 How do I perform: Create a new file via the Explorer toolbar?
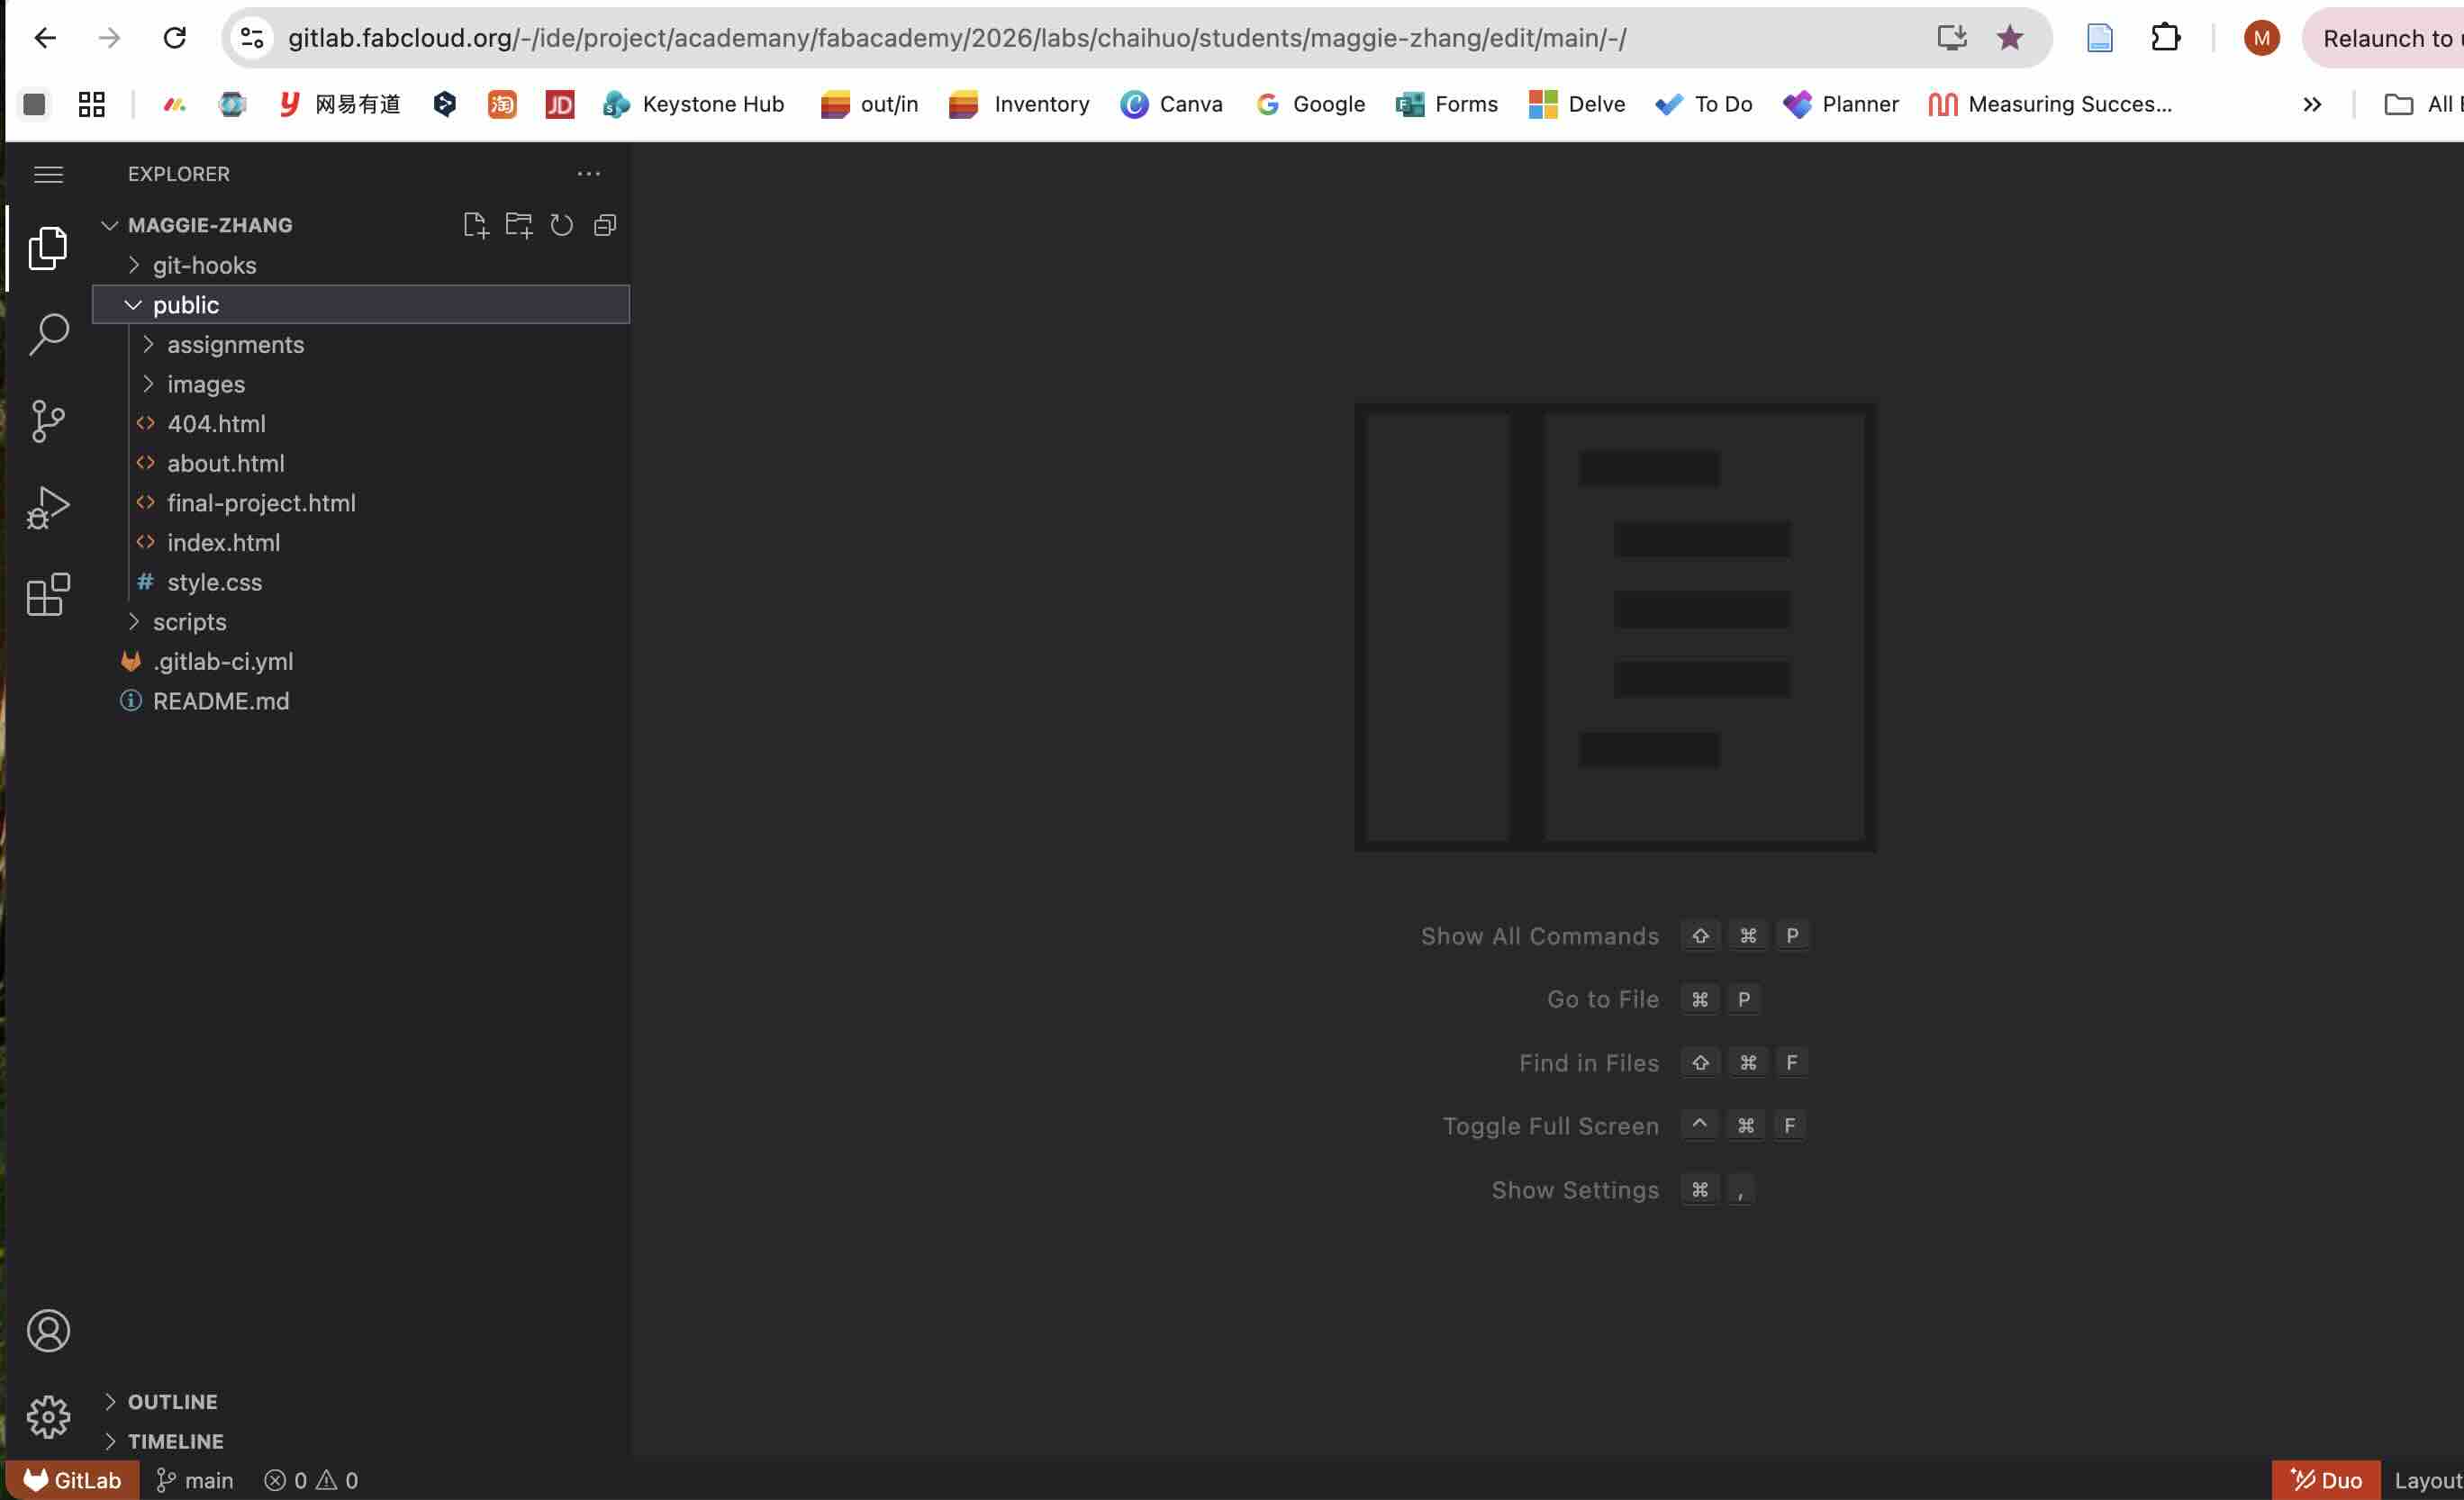coord(476,225)
